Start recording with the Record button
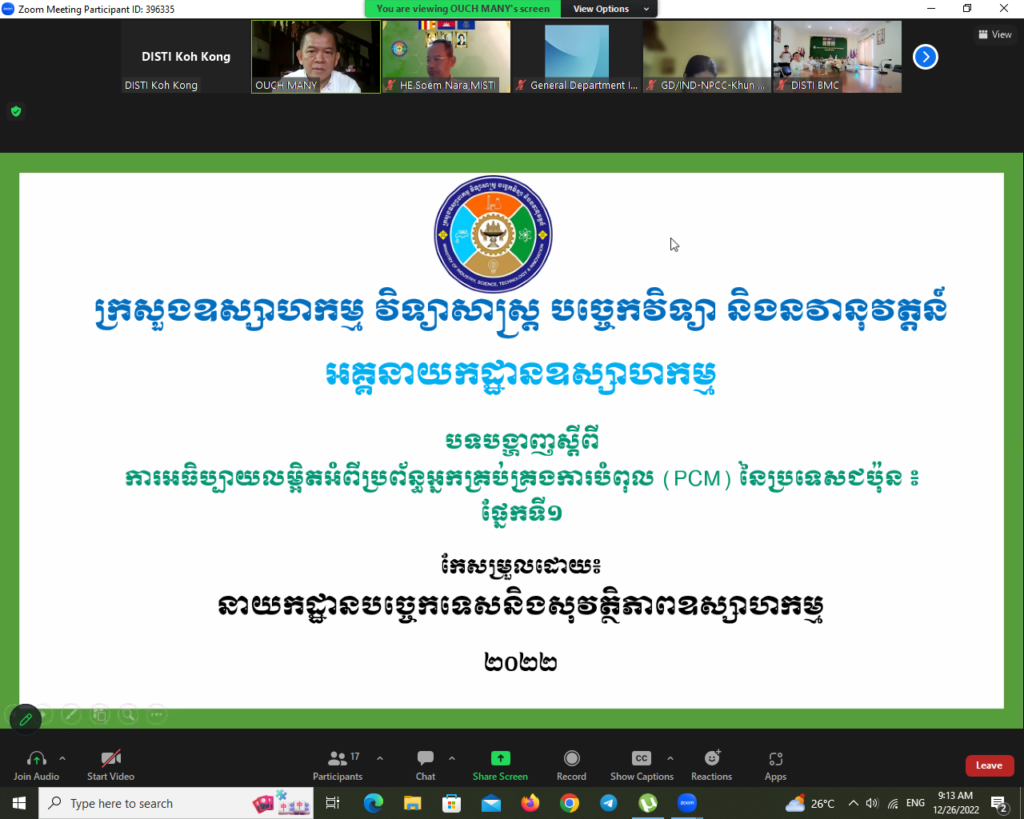Screen dimensions: 1024x819 [571, 759]
